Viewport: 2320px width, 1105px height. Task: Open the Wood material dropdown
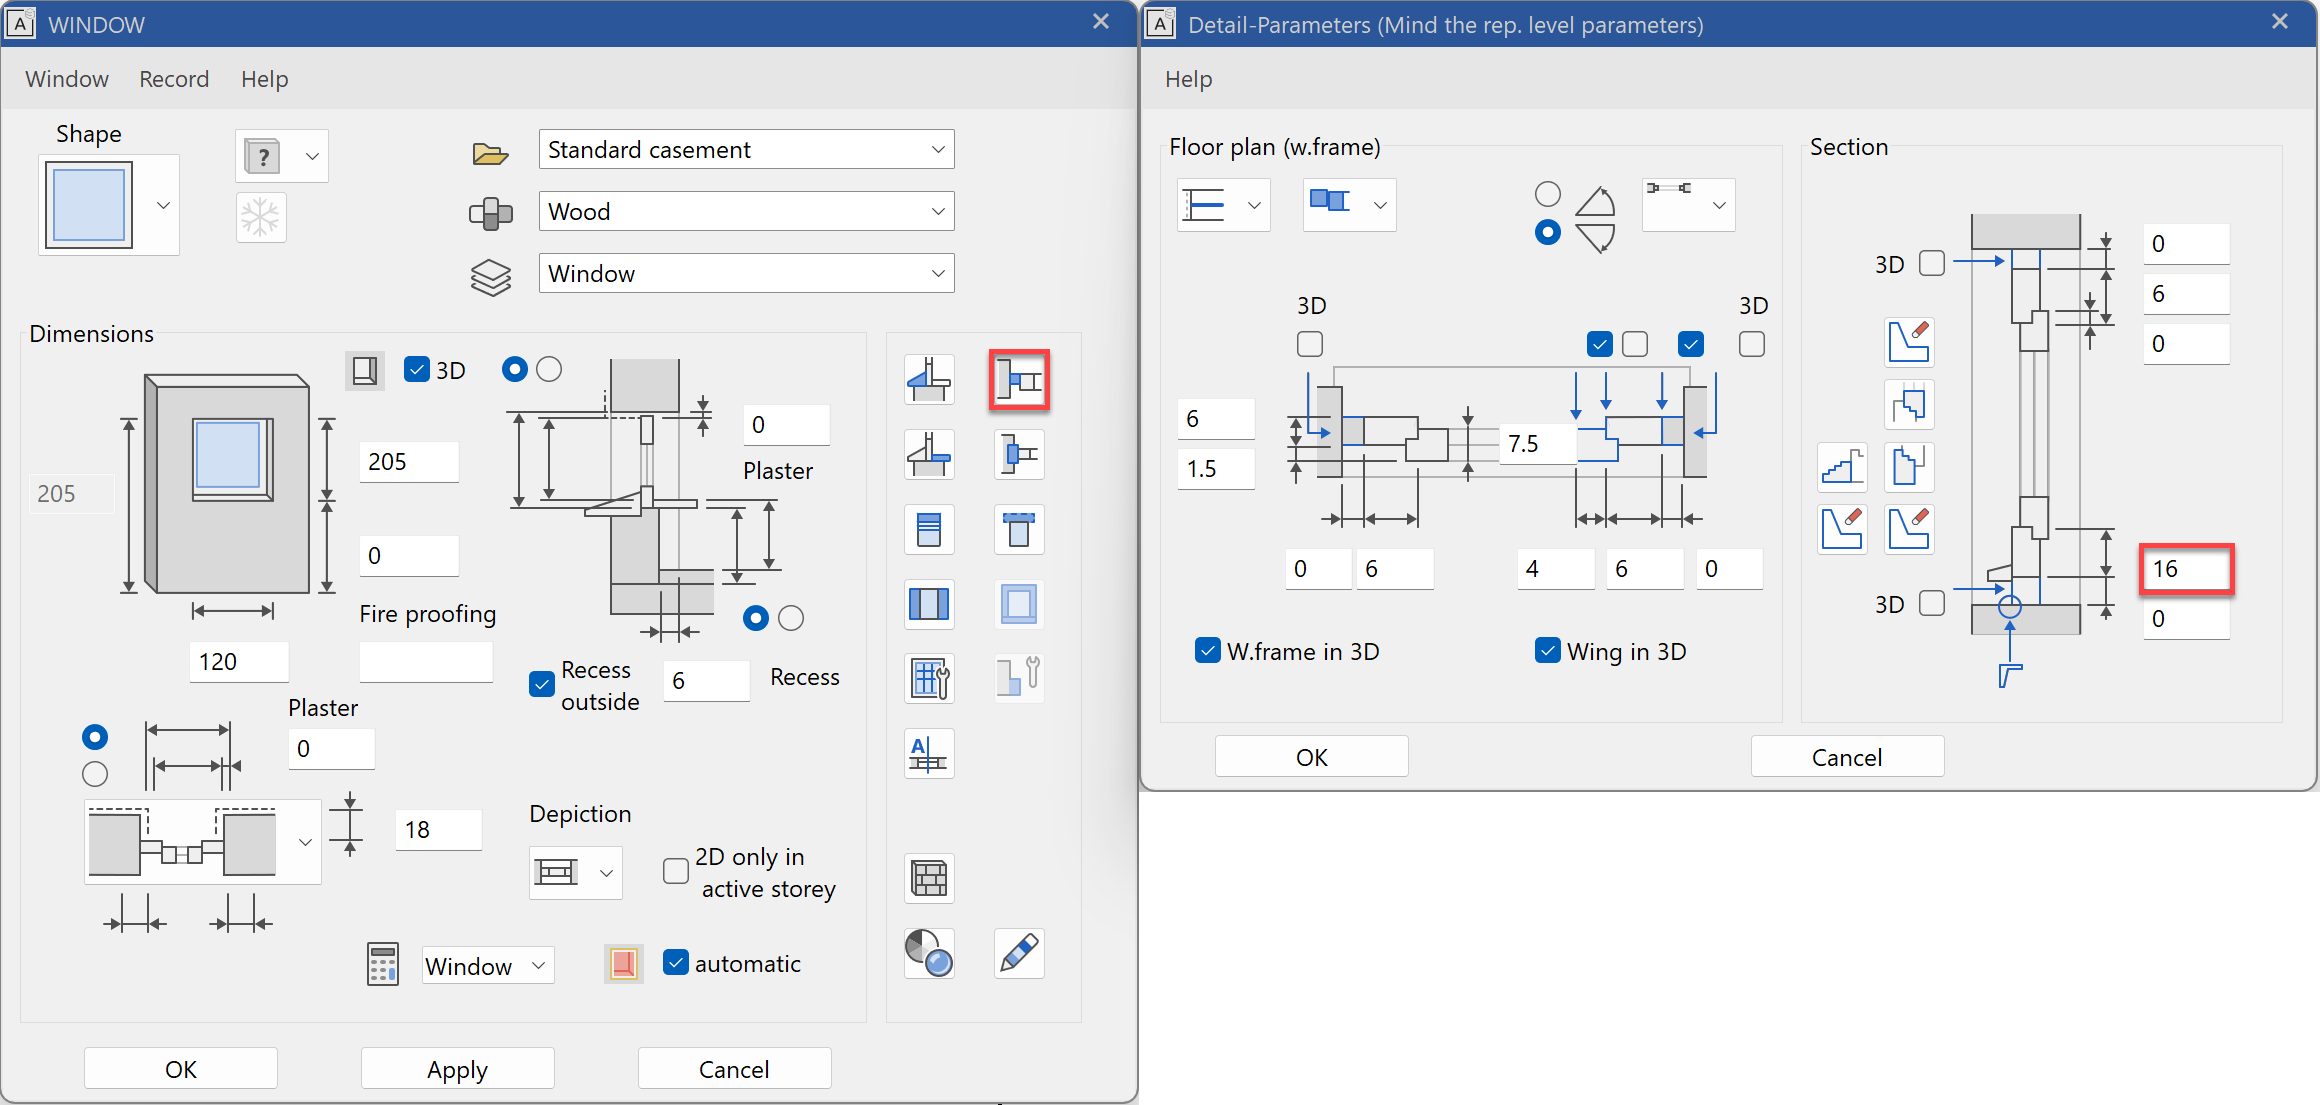click(x=937, y=212)
